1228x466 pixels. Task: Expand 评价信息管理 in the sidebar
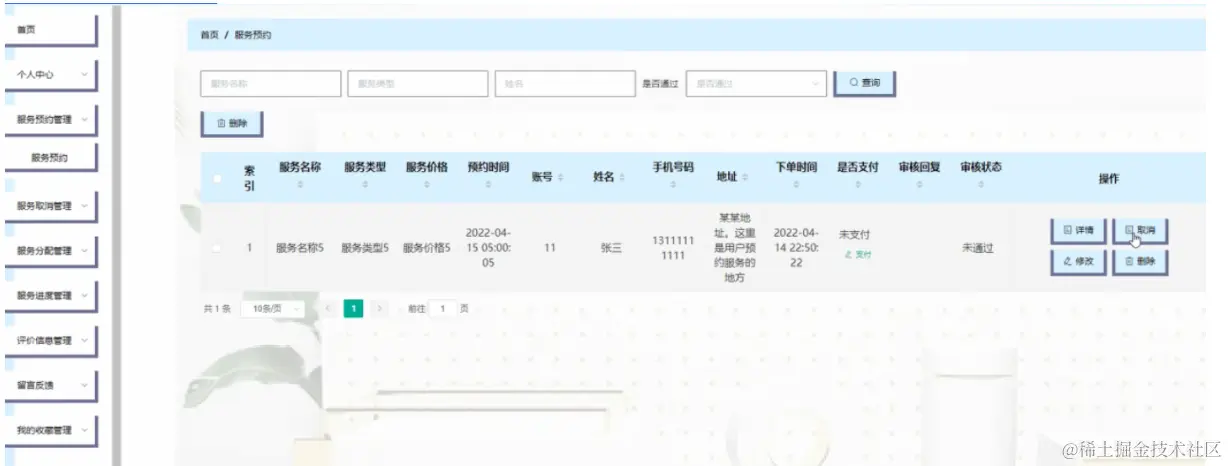[x=50, y=340]
